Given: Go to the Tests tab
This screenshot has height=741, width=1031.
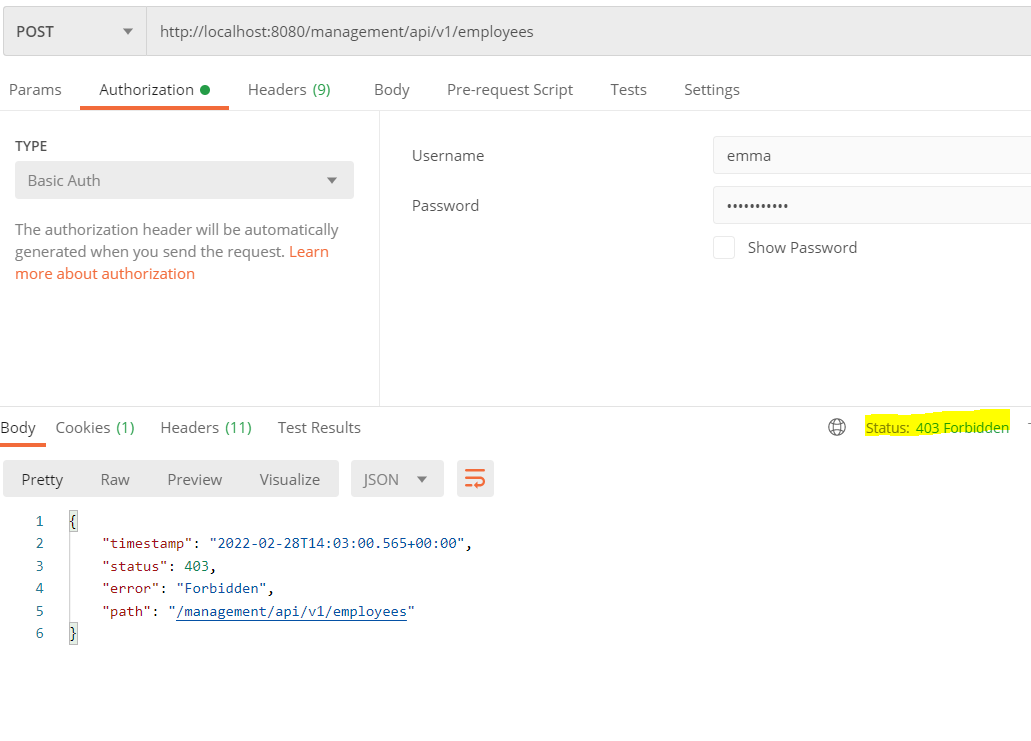Looking at the screenshot, I should point(628,90).
